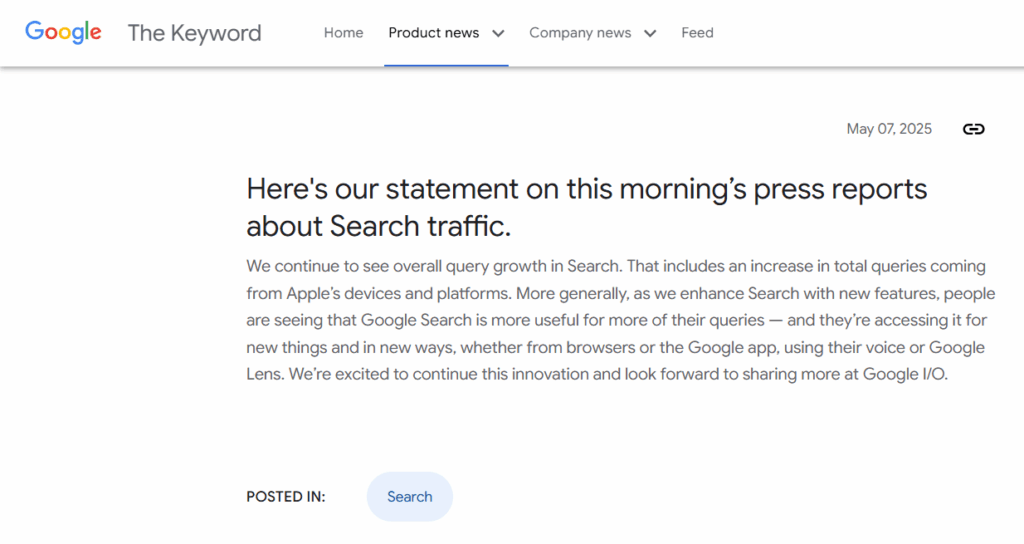This screenshot has width=1024, height=544.
Task: Expand the Product news chevron arrow
Action: pos(498,33)
